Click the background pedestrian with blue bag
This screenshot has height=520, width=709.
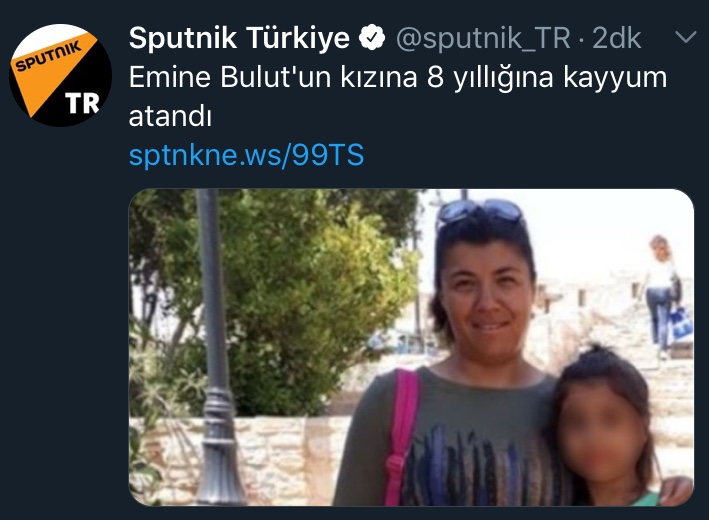[666, 296]
